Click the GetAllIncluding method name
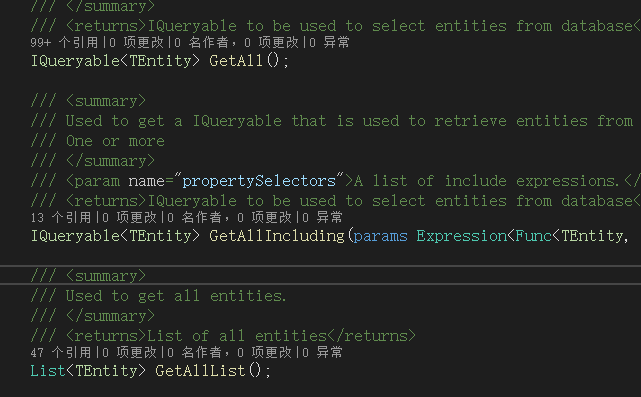The width and height of the screenshot is (641, 397). (x=277, y=236)
